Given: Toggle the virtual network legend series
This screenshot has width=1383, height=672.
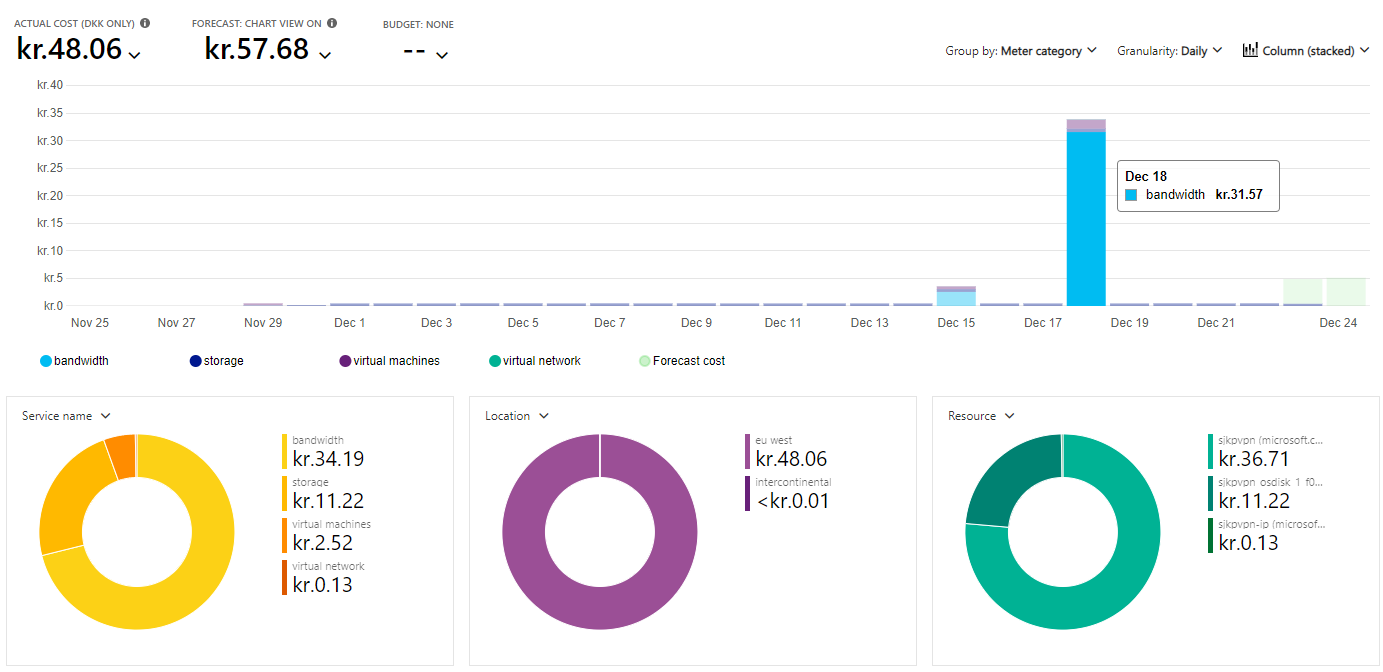Looking at the screenshot, I should click(x=534, y=361).
